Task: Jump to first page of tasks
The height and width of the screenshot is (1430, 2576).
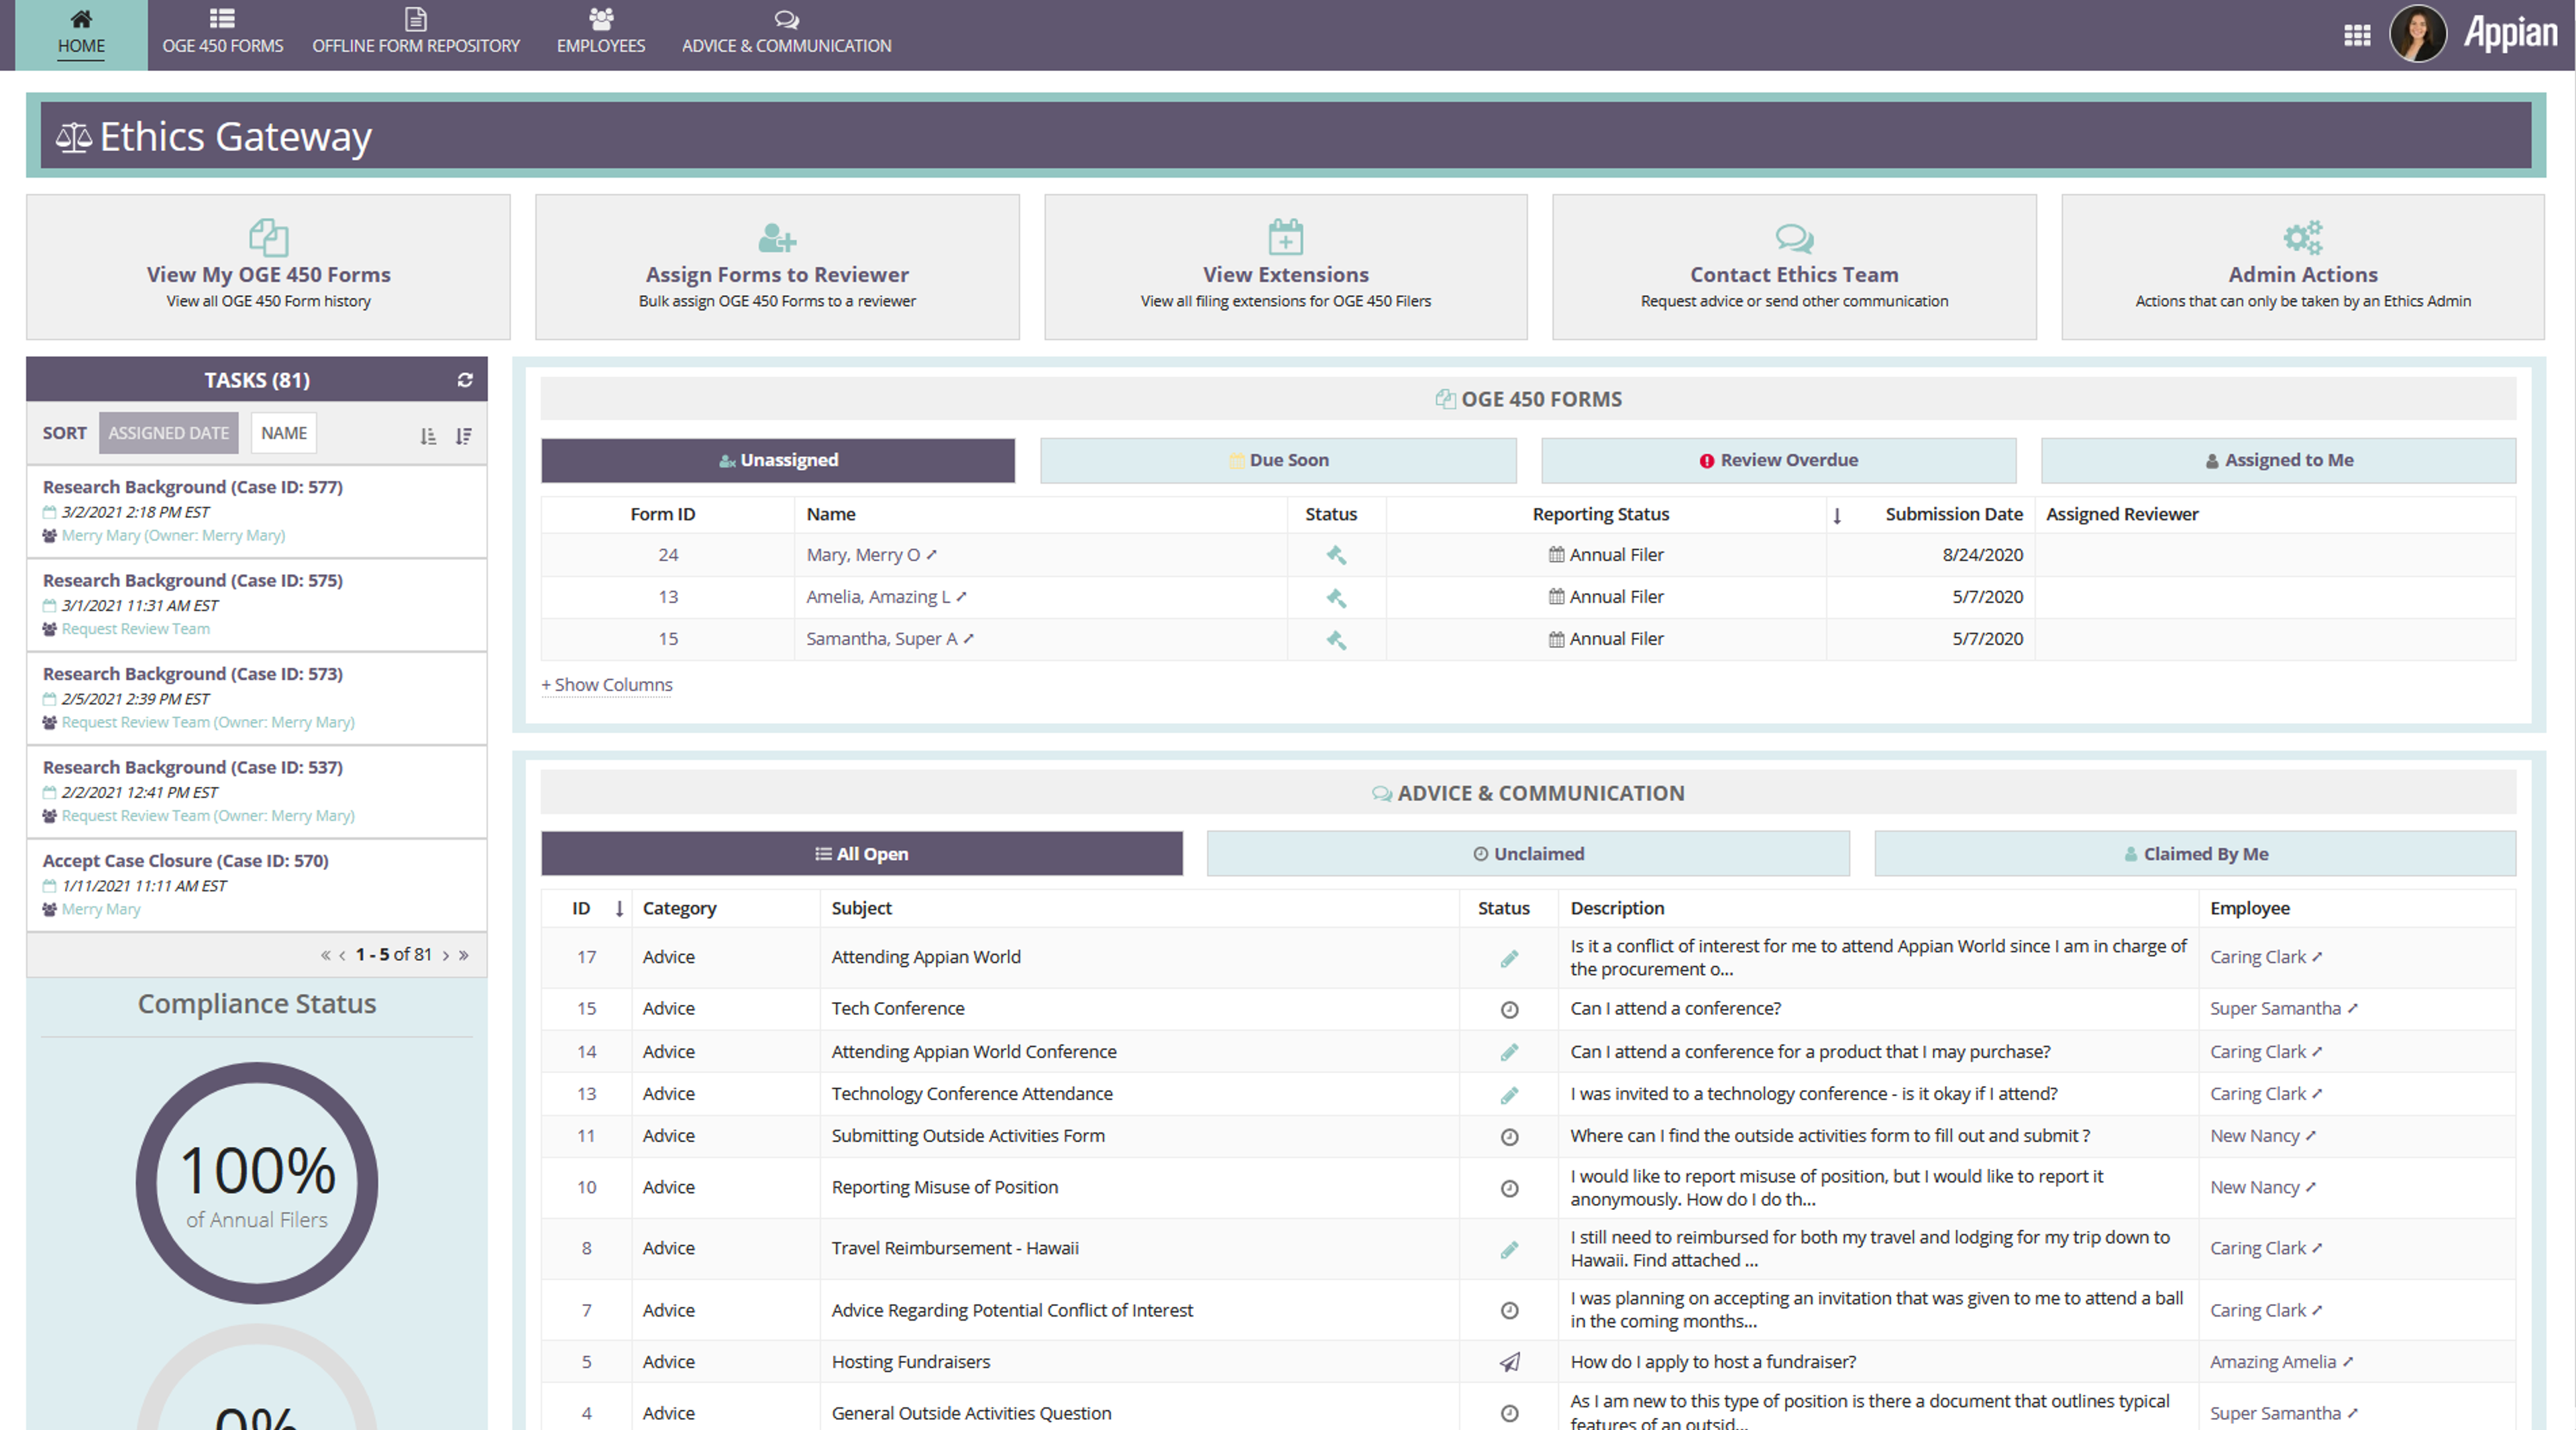Action: pyautogui.click(x=325, y=956)
